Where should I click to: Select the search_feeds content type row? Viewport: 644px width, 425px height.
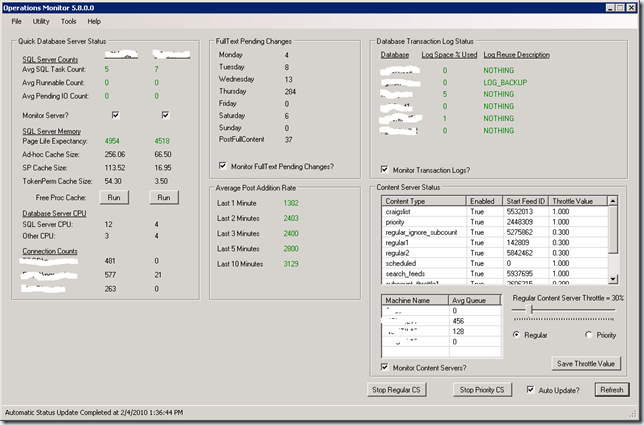click(x=494, y=273)
